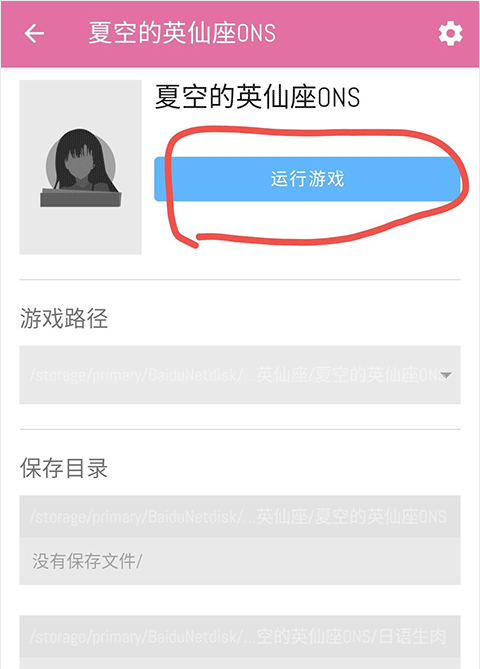
Task: Tap the 保存目录 section label
Action: 64,468
